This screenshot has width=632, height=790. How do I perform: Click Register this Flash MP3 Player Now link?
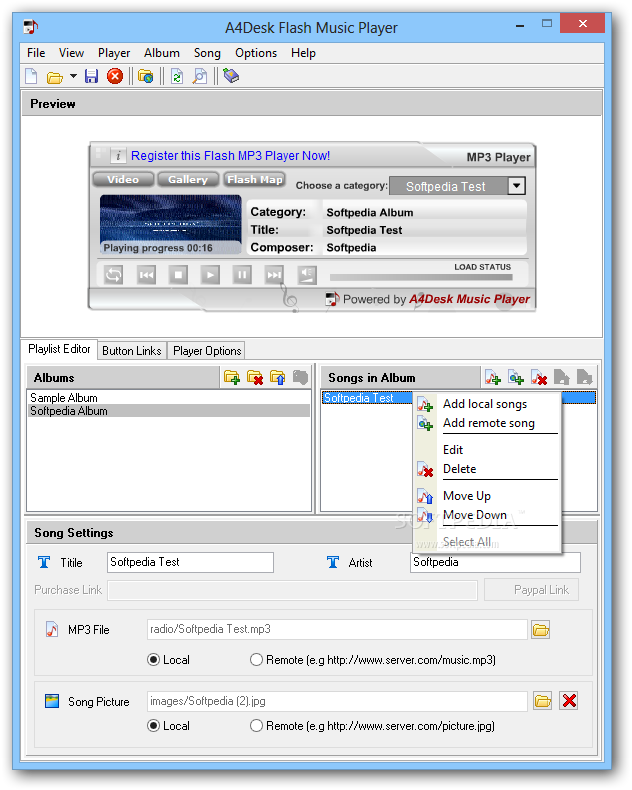(230, 156)
